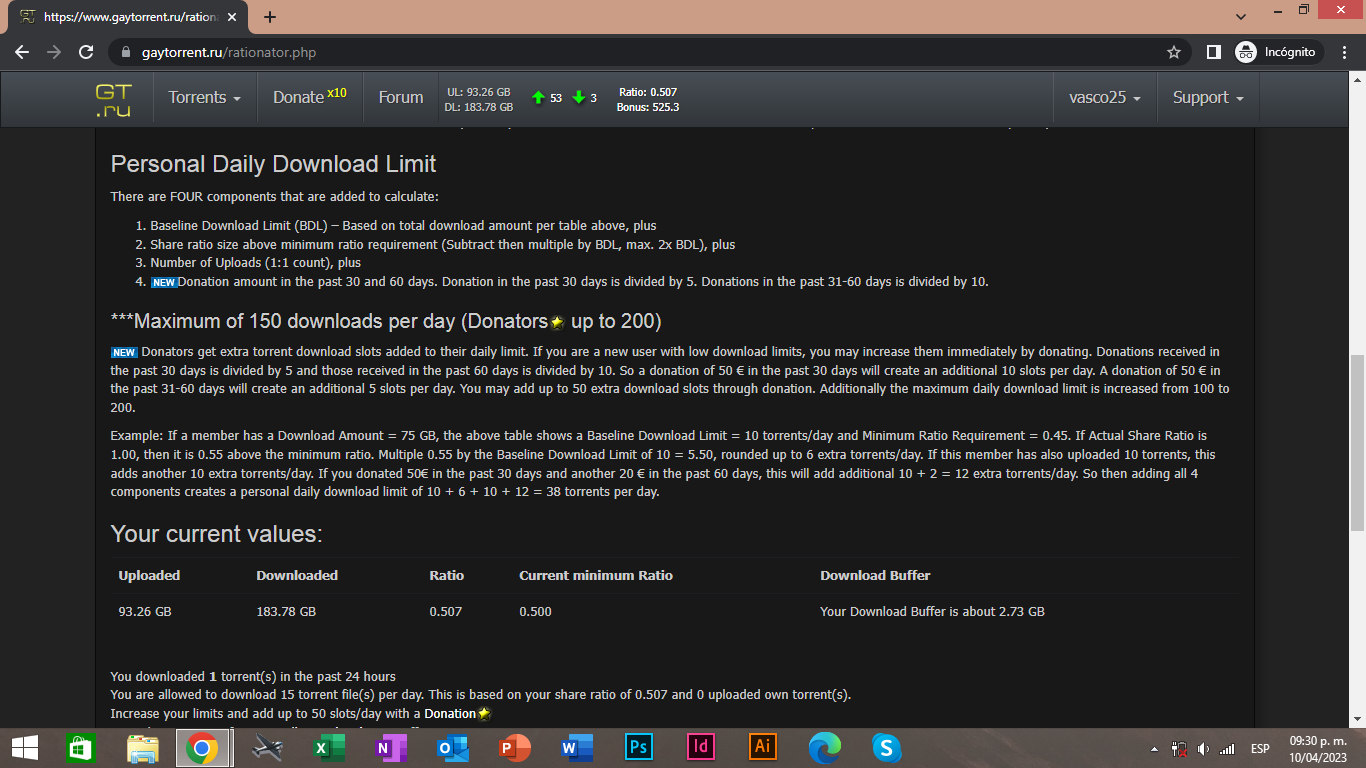Image resolution: width=1366 pixels, height=768 pixels.
Task: Launch Illustrator from the taskbar
Action: click(x=762, y=746)
